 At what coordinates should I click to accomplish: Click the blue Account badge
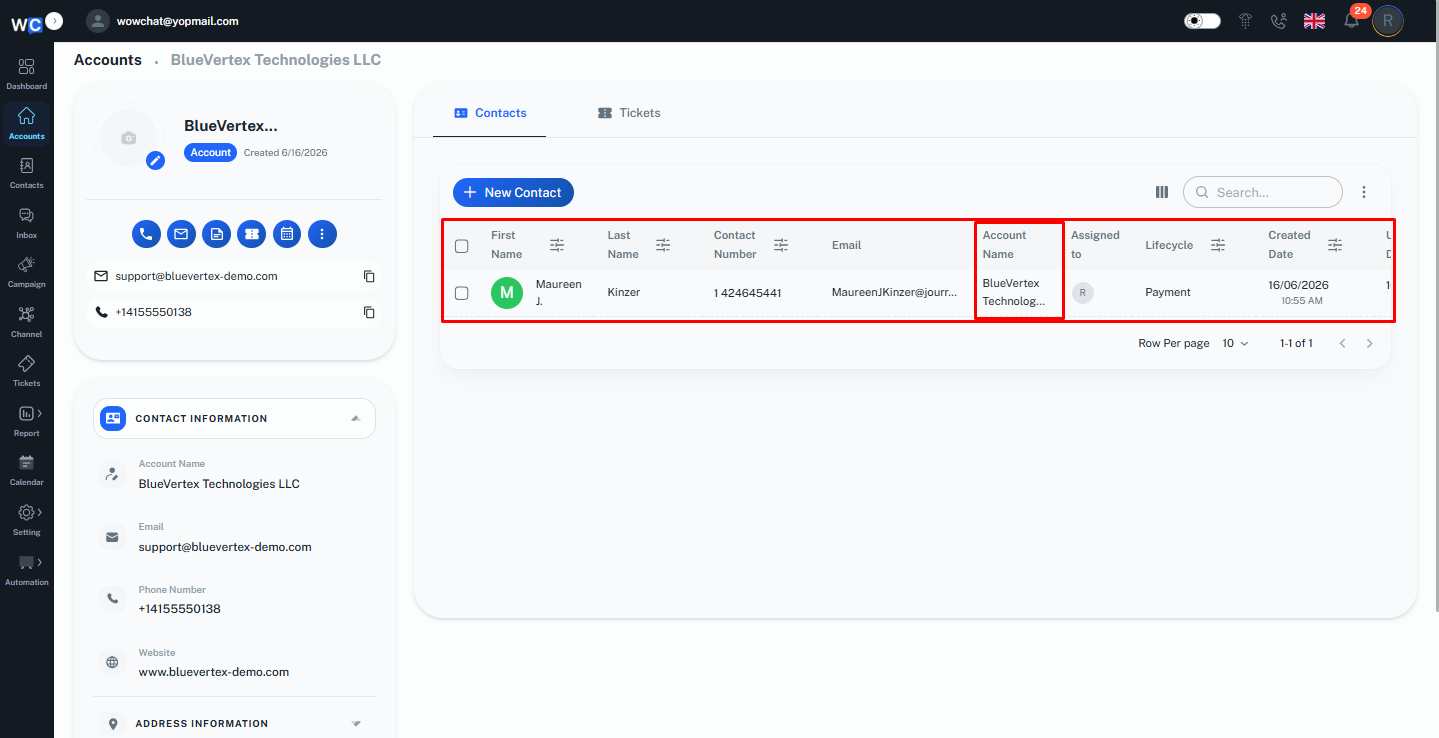pyautogui.click(x=211, y=153)
